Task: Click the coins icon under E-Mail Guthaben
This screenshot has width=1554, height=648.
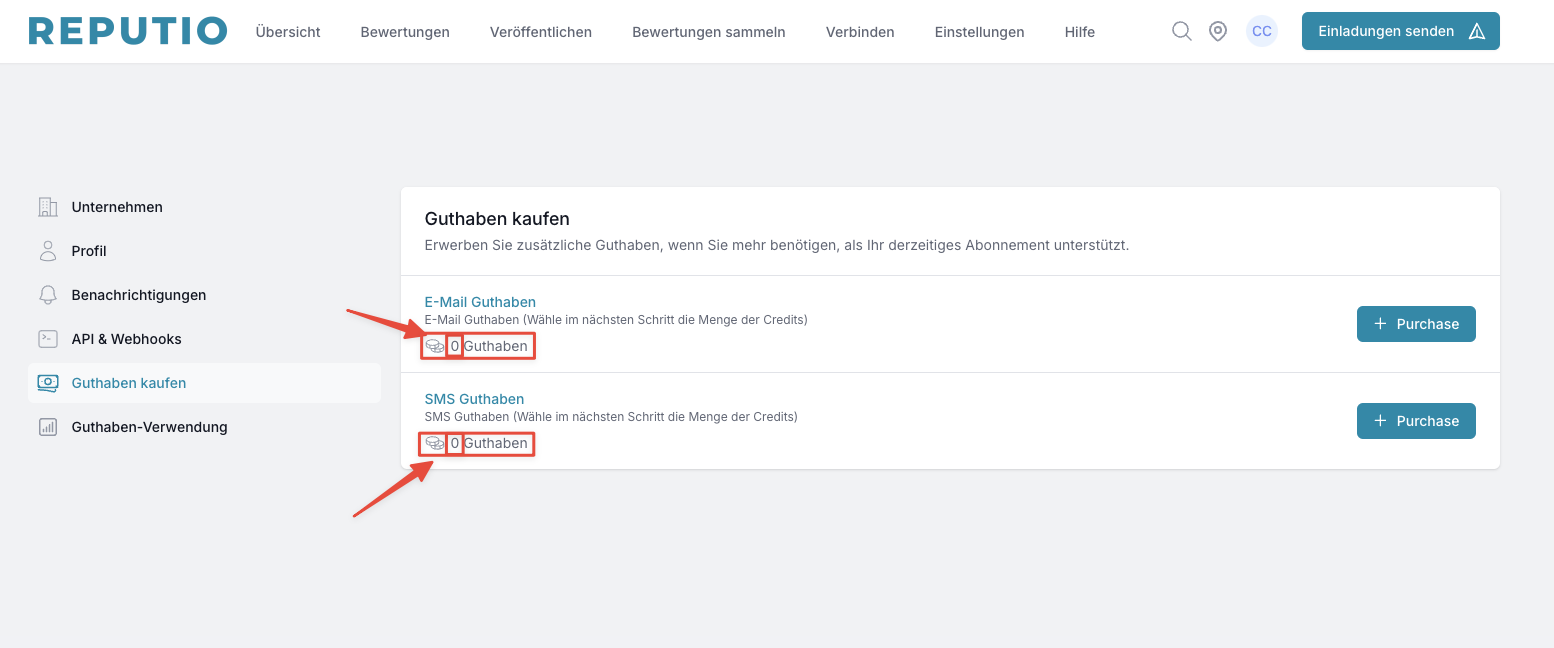Action: click(435, 346)
